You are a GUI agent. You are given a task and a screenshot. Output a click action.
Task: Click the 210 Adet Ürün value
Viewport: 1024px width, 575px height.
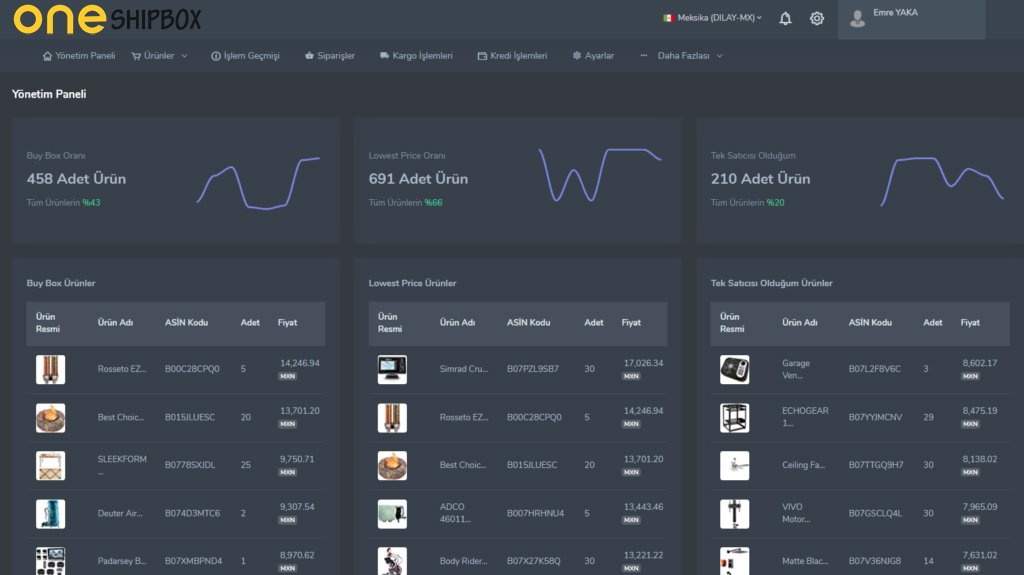pos(760,179)
